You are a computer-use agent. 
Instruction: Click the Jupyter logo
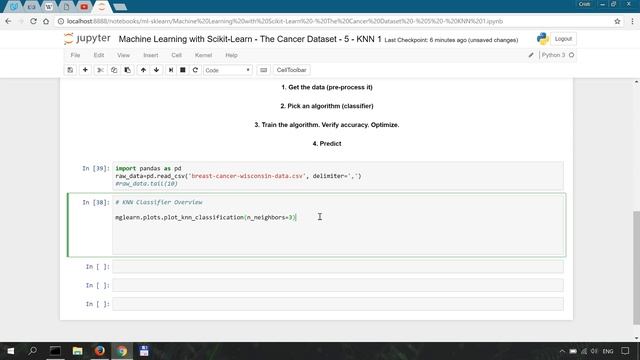point(87,39)
